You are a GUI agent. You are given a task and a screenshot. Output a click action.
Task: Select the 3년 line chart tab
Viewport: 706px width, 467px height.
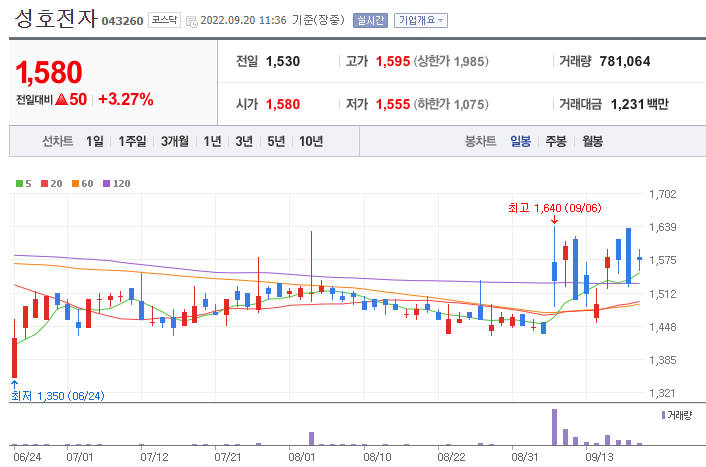click(244, 141)
